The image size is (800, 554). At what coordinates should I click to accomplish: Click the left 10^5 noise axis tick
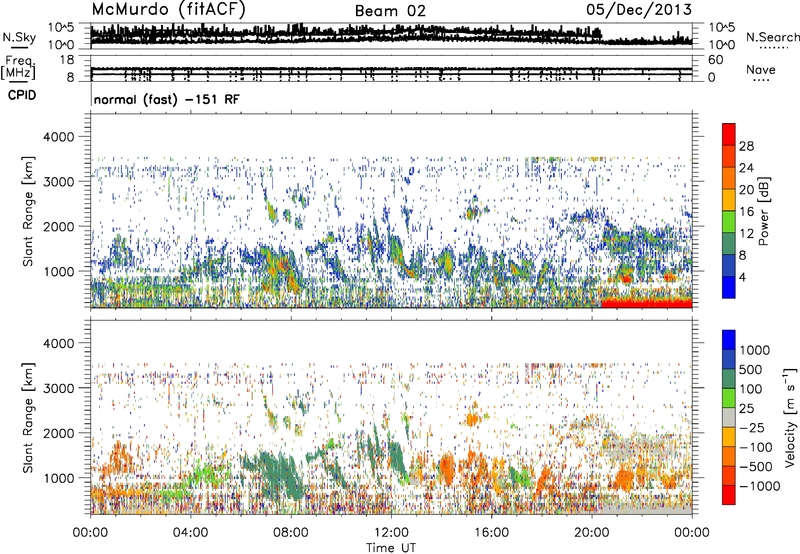[x=62, y=27]
